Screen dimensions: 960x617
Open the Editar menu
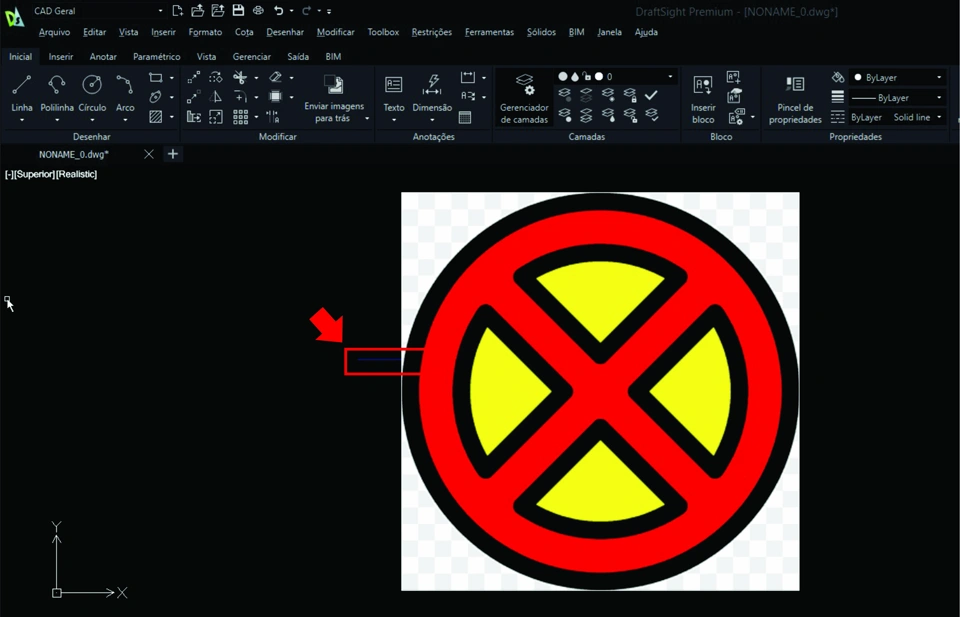tap(94, 32)
